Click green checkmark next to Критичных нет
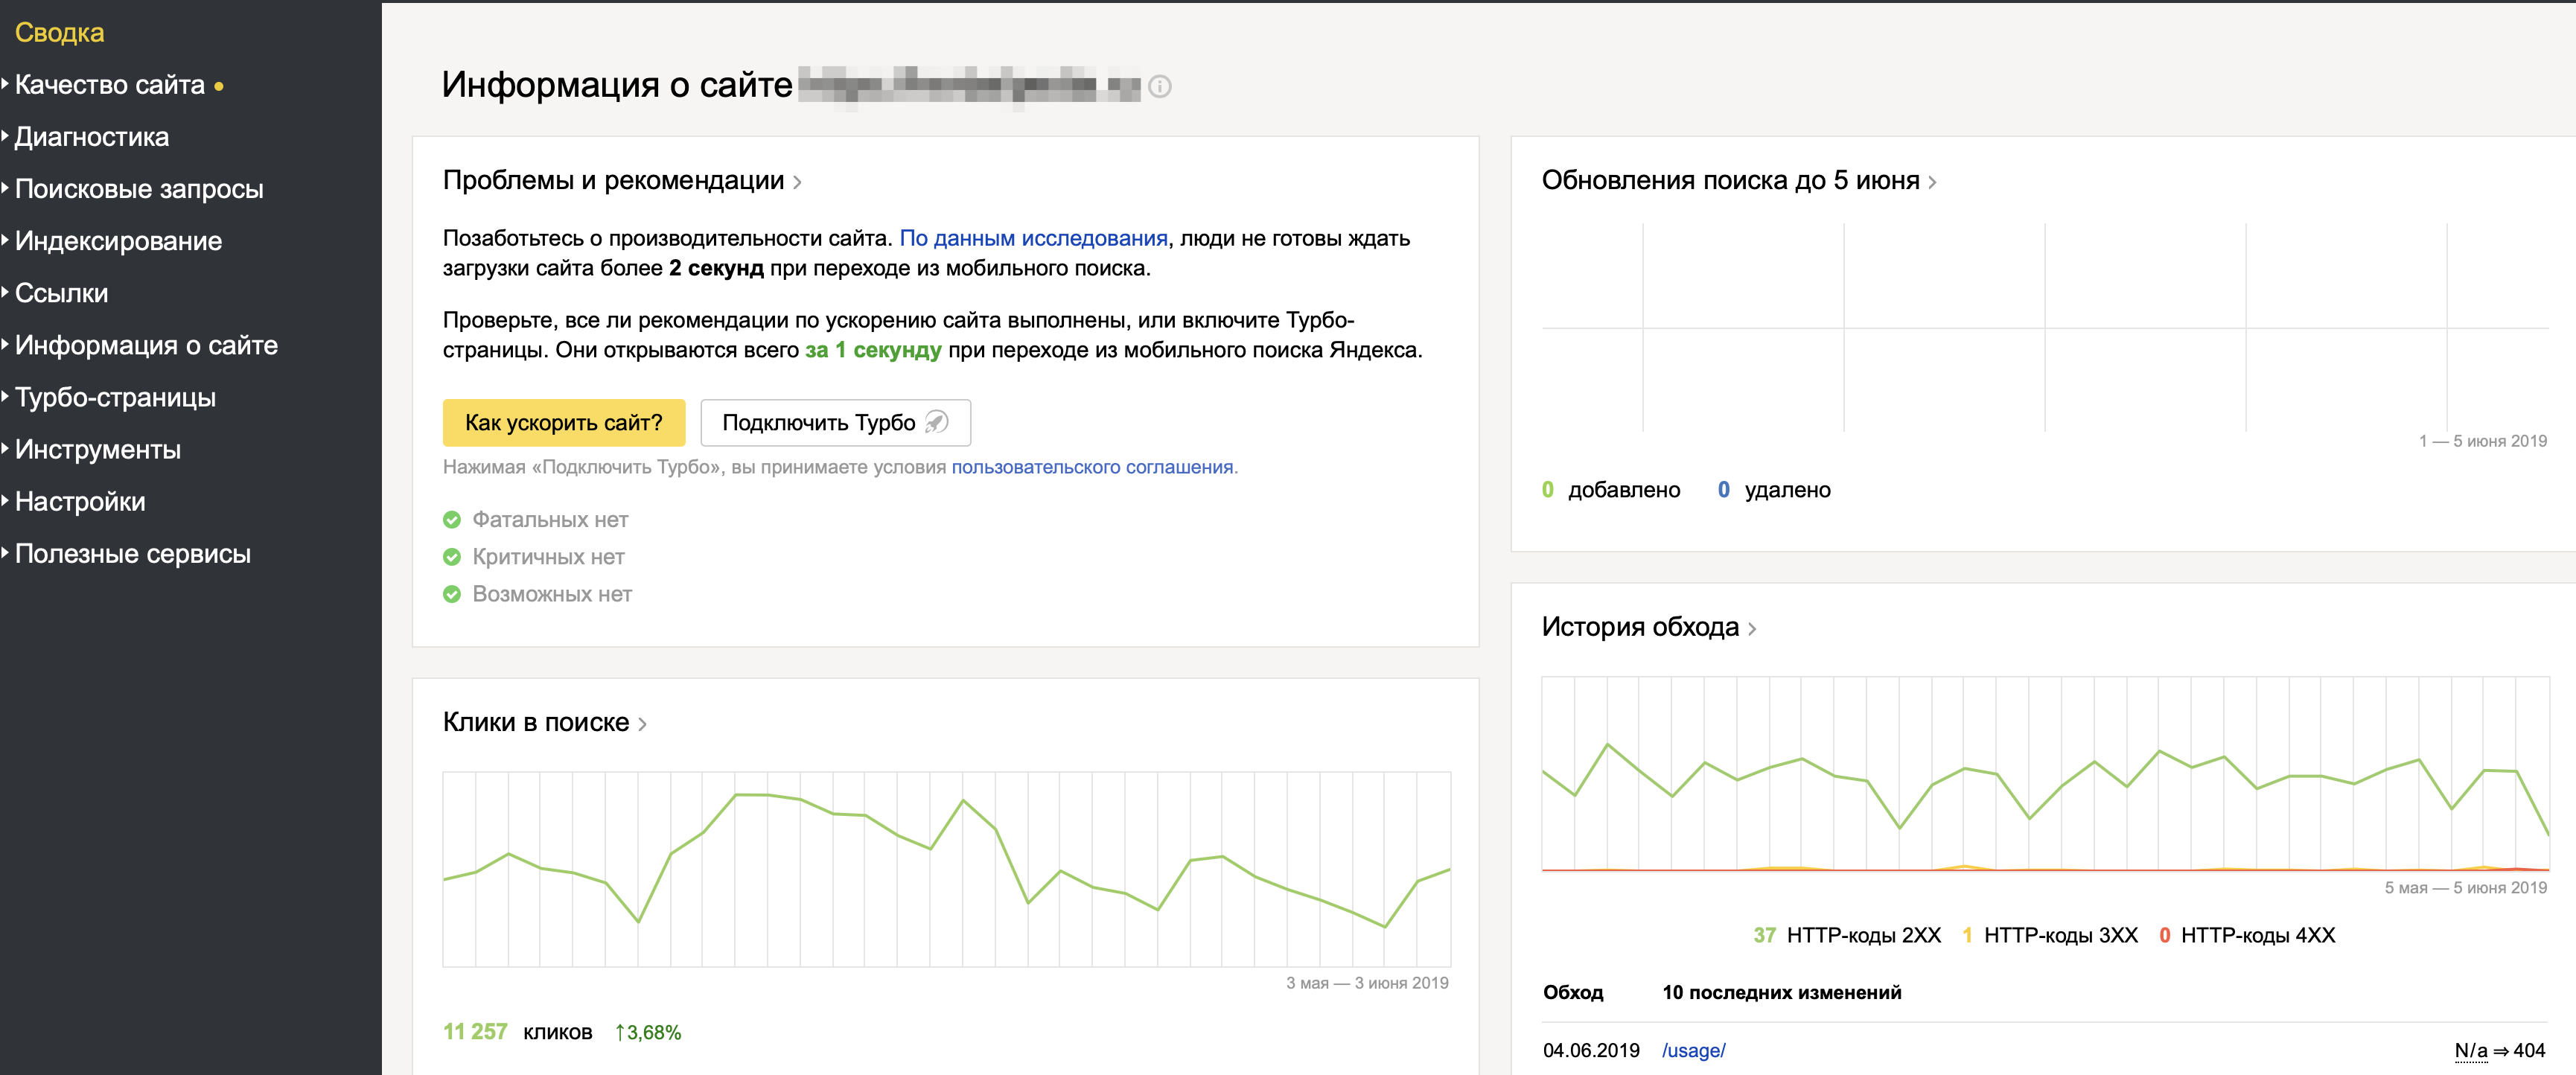2576x1075 pixels. (x=452, y=557)
